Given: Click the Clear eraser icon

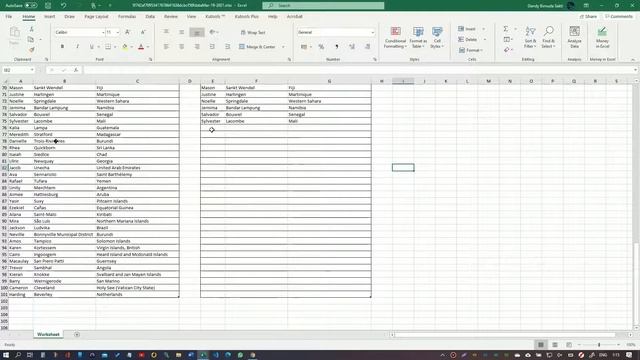Looking at the screenshot, I should 507,50.
